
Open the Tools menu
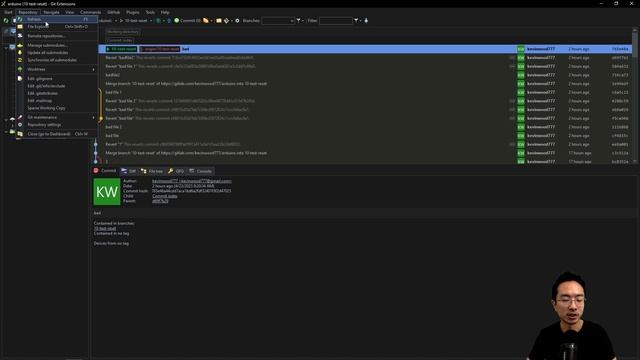coord(150,12)
